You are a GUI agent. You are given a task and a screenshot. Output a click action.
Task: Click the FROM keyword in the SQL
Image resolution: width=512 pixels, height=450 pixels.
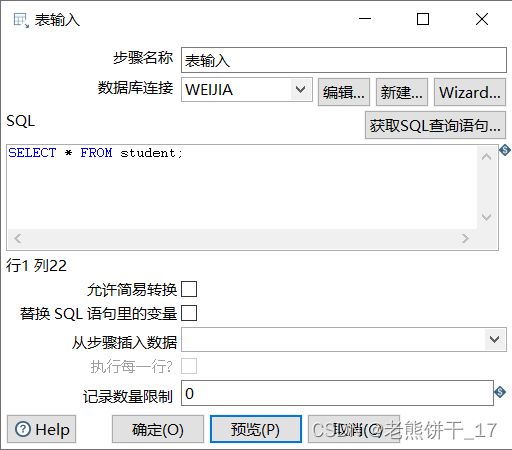[96, 153]
